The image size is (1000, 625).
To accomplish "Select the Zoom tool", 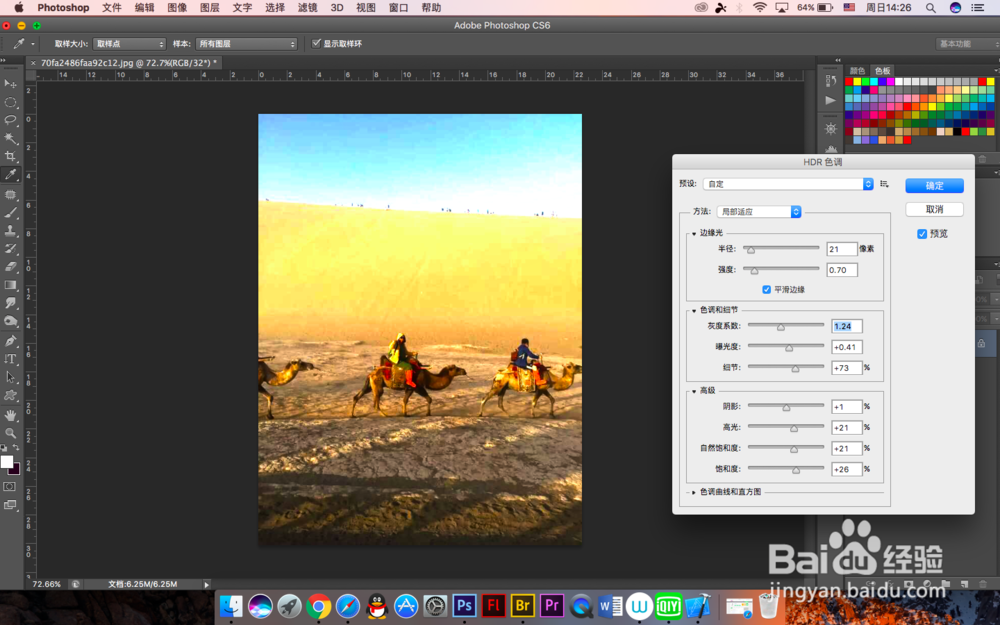I will click(10, 433).
